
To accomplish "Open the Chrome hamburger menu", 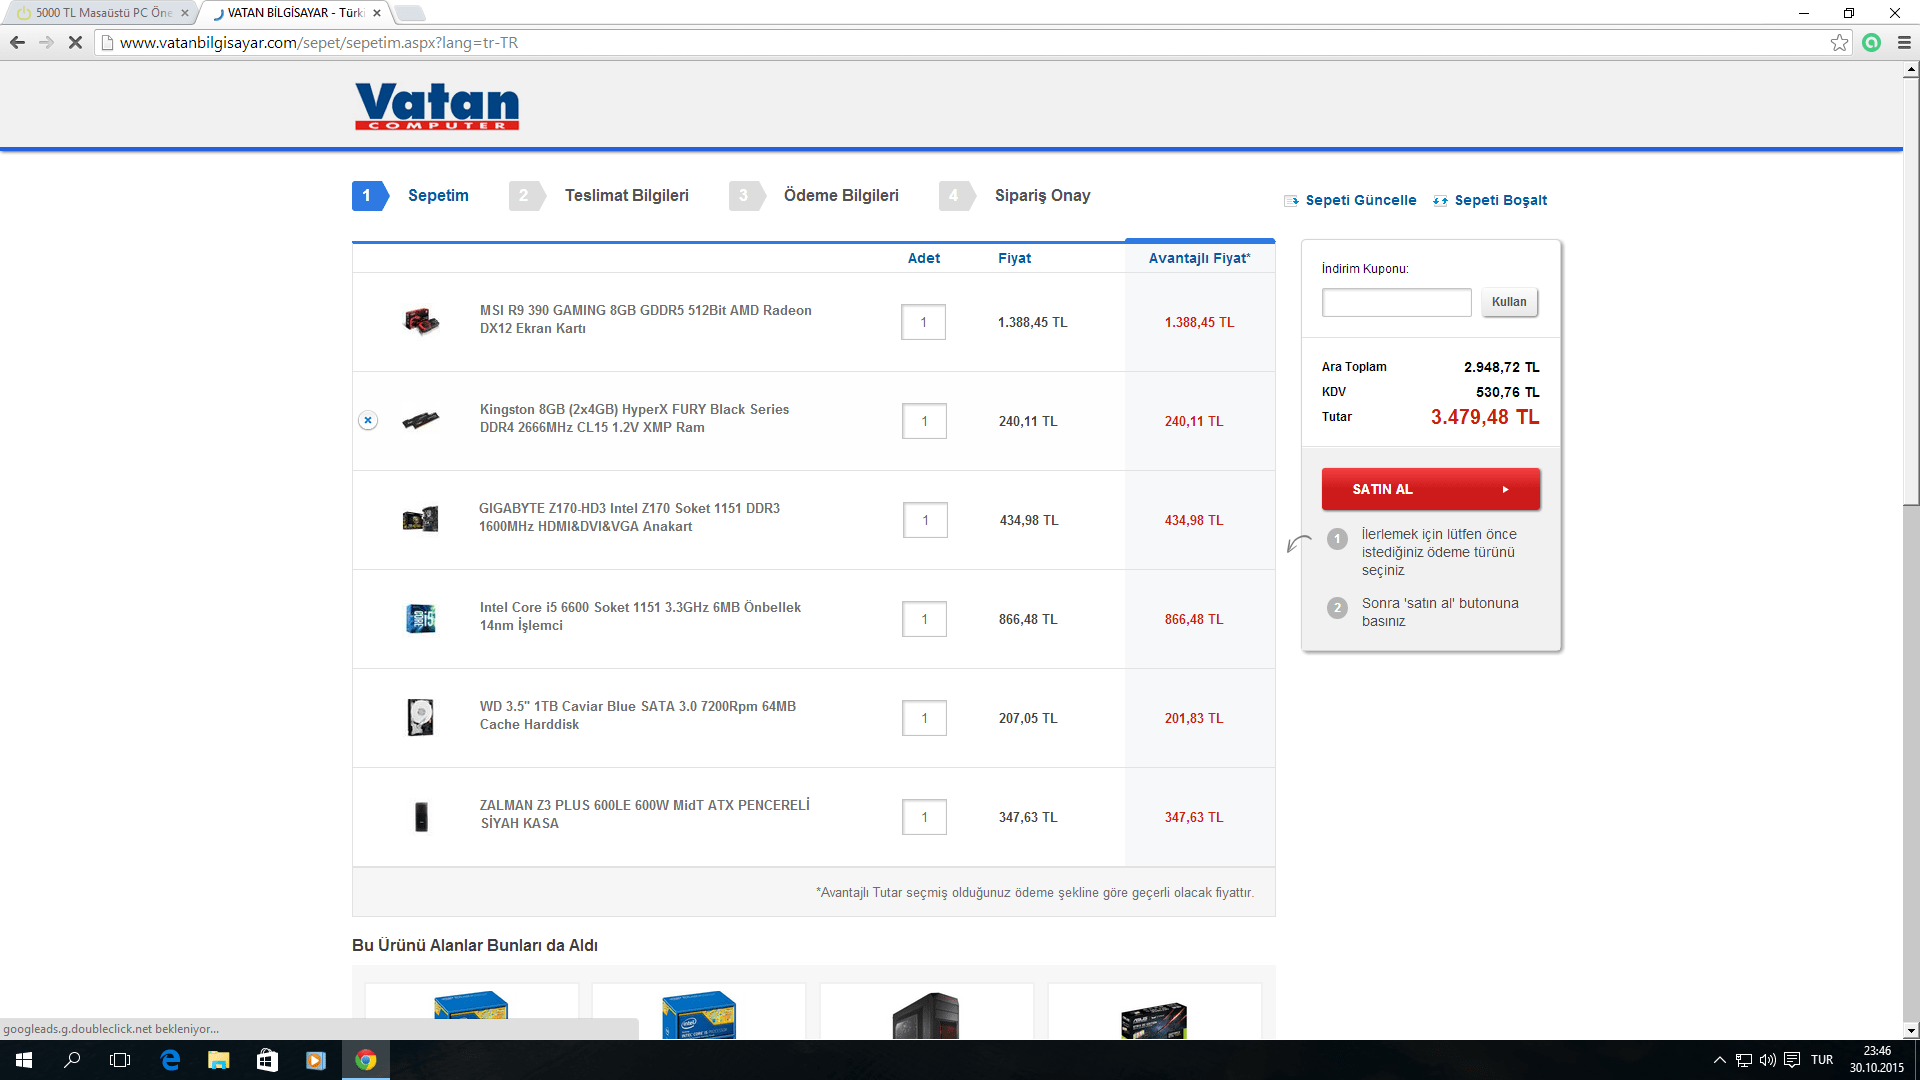I will point(1904,42).
